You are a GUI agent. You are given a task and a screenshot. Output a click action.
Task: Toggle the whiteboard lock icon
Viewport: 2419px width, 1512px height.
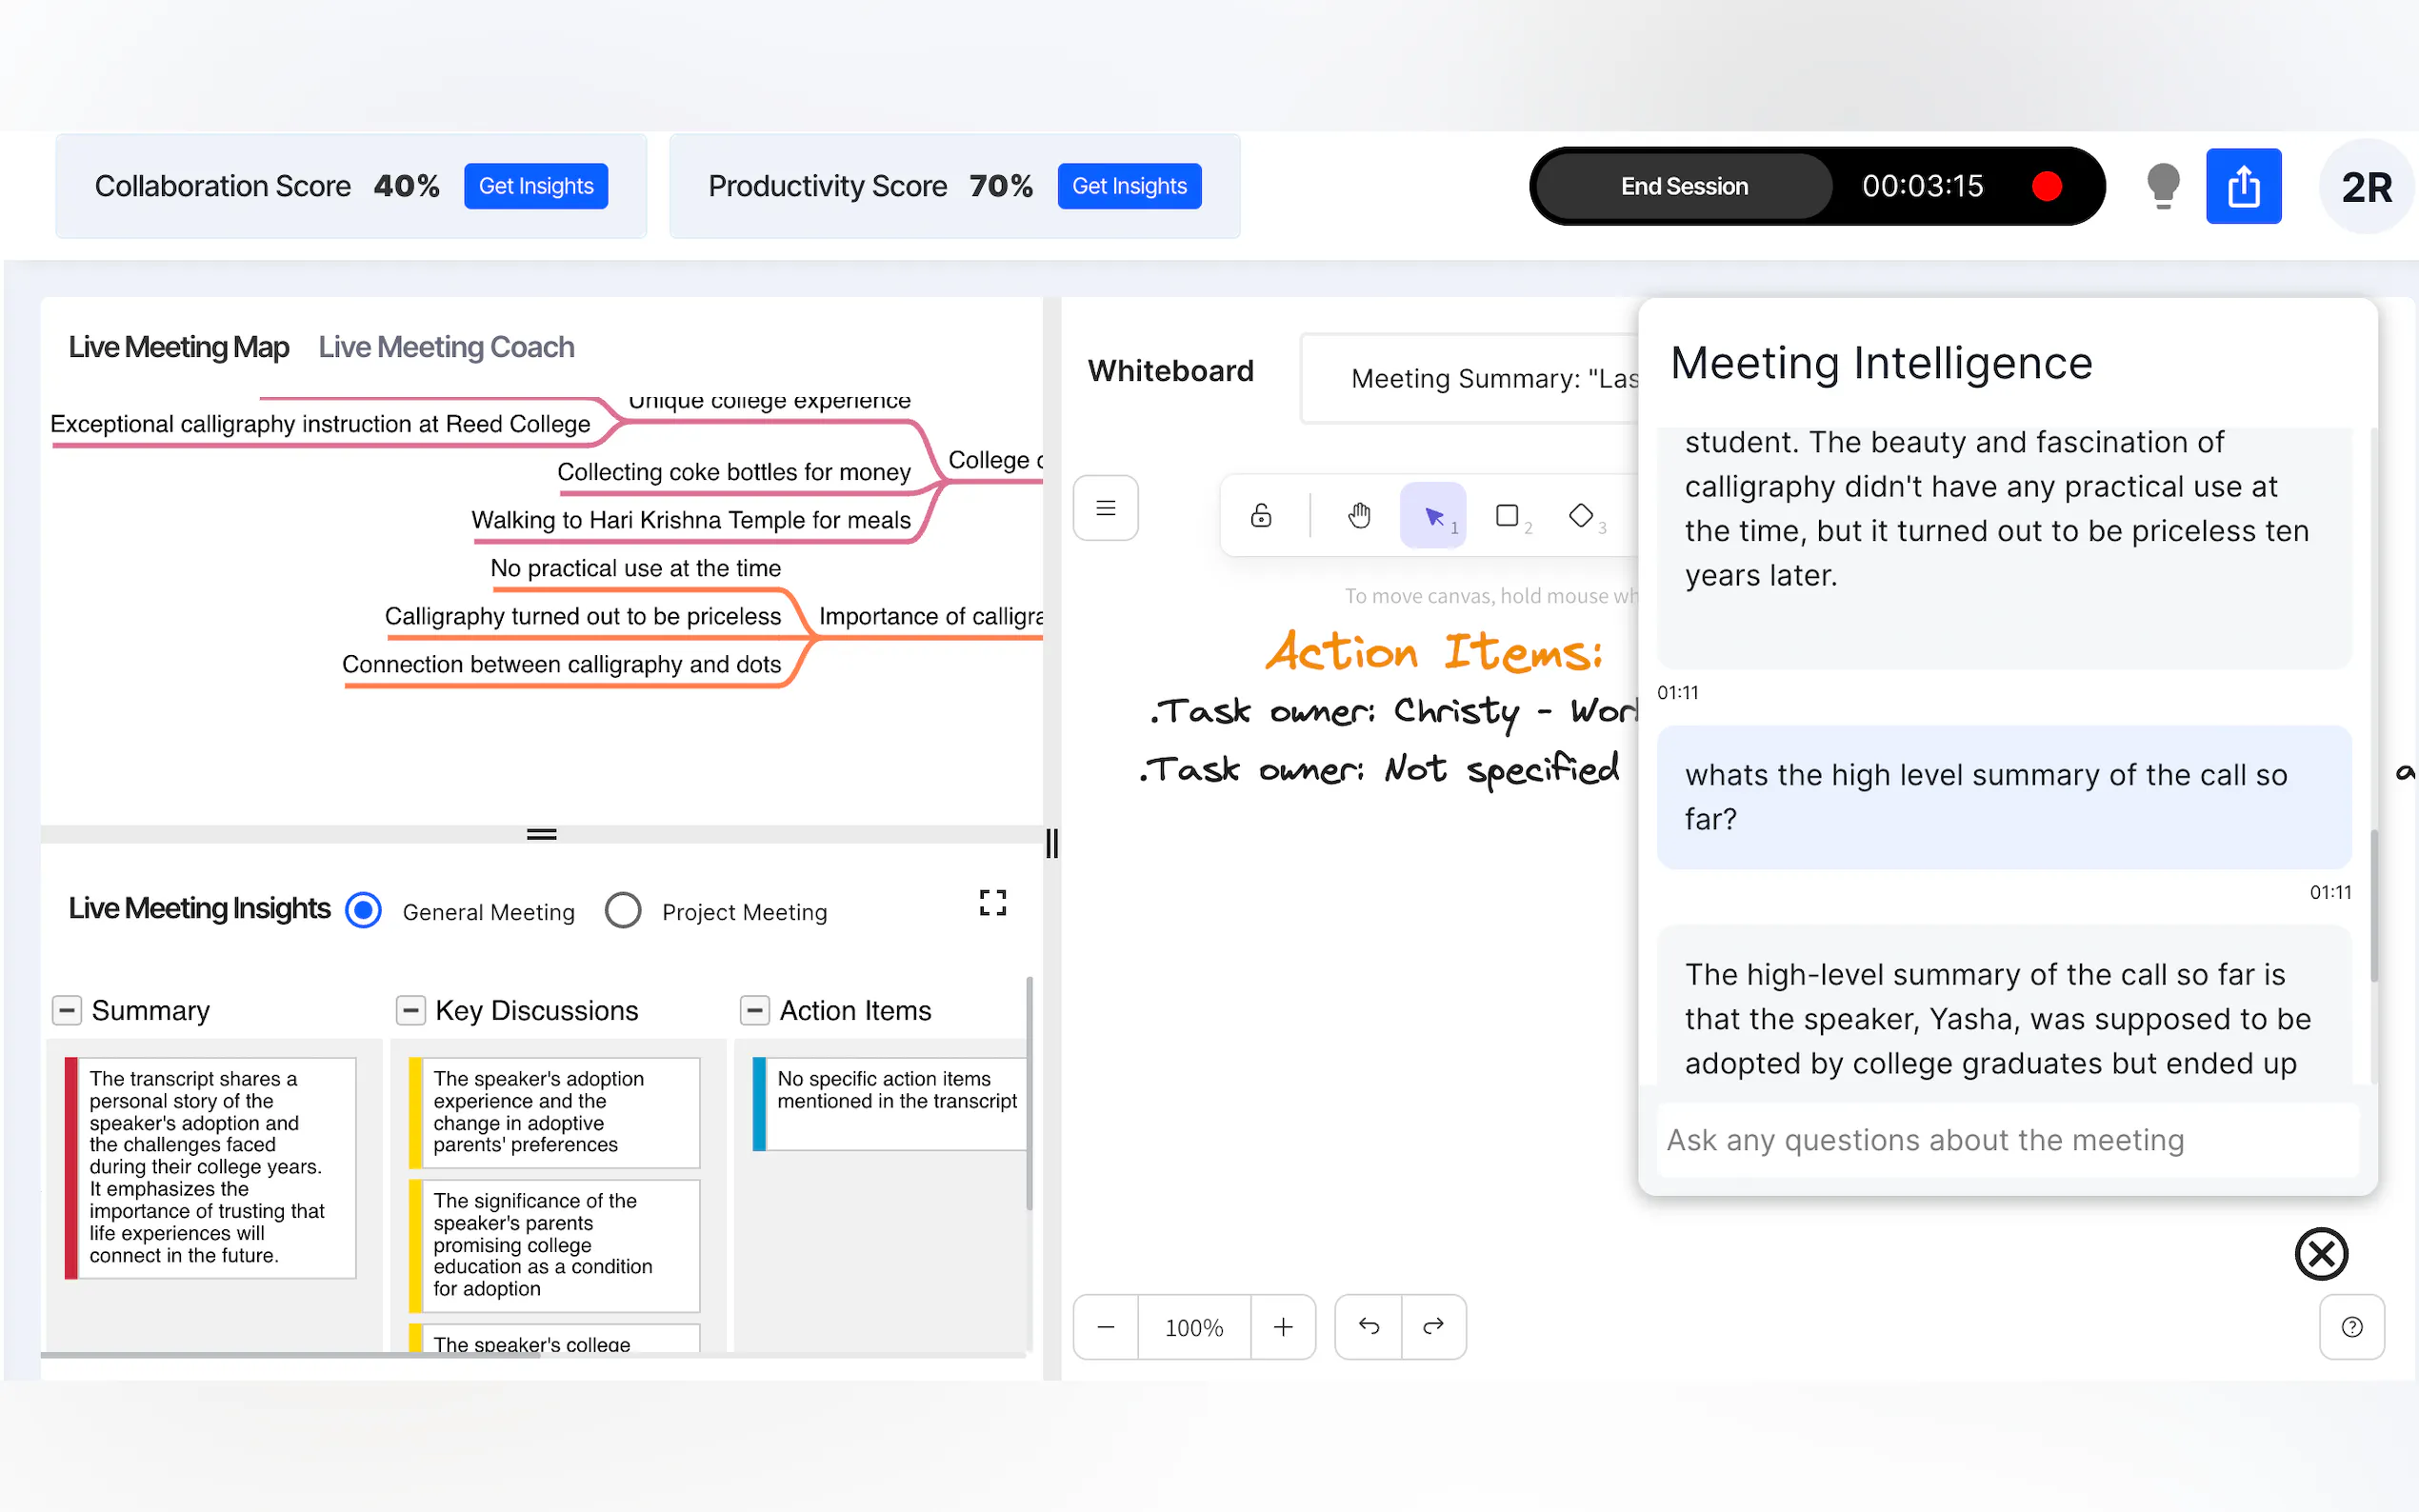click(1261, 515)
